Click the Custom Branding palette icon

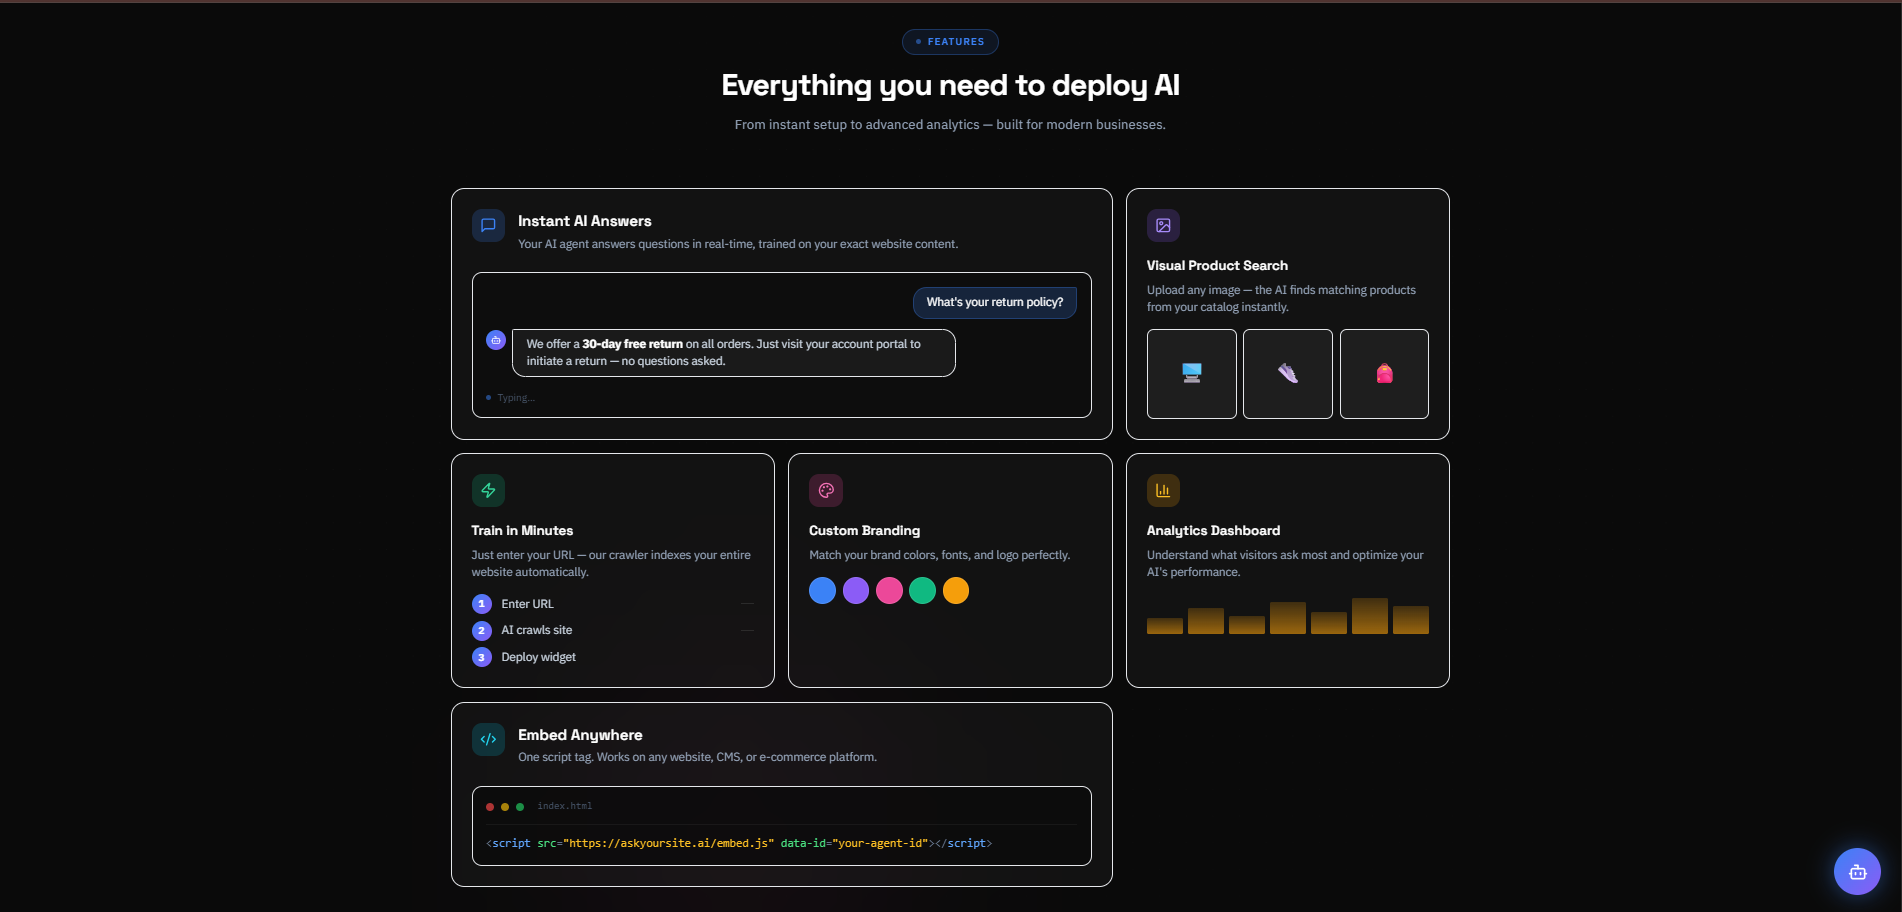coord(826,490)
